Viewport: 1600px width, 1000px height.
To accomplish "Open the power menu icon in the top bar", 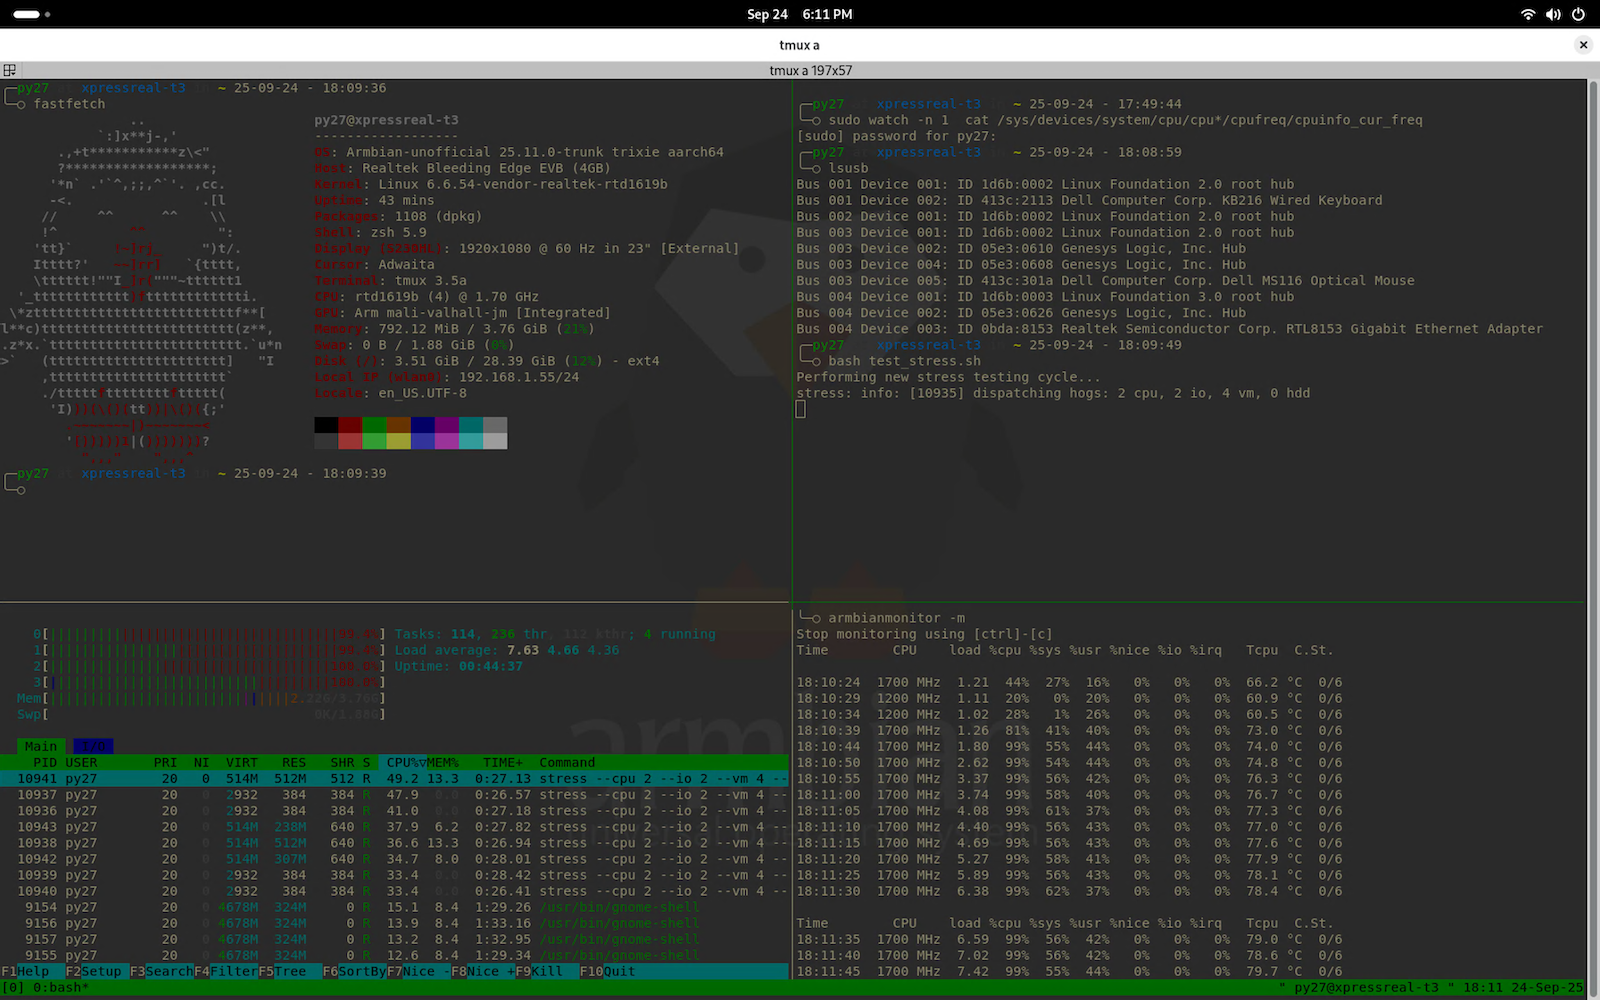I will pyautogui.click(x=1578, y=14).
